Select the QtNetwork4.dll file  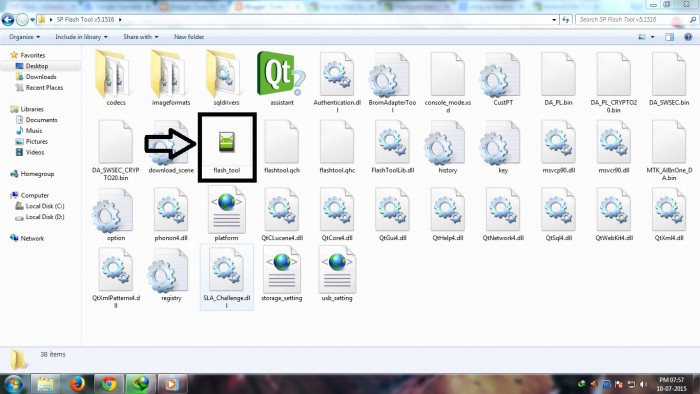coord(503,215)
